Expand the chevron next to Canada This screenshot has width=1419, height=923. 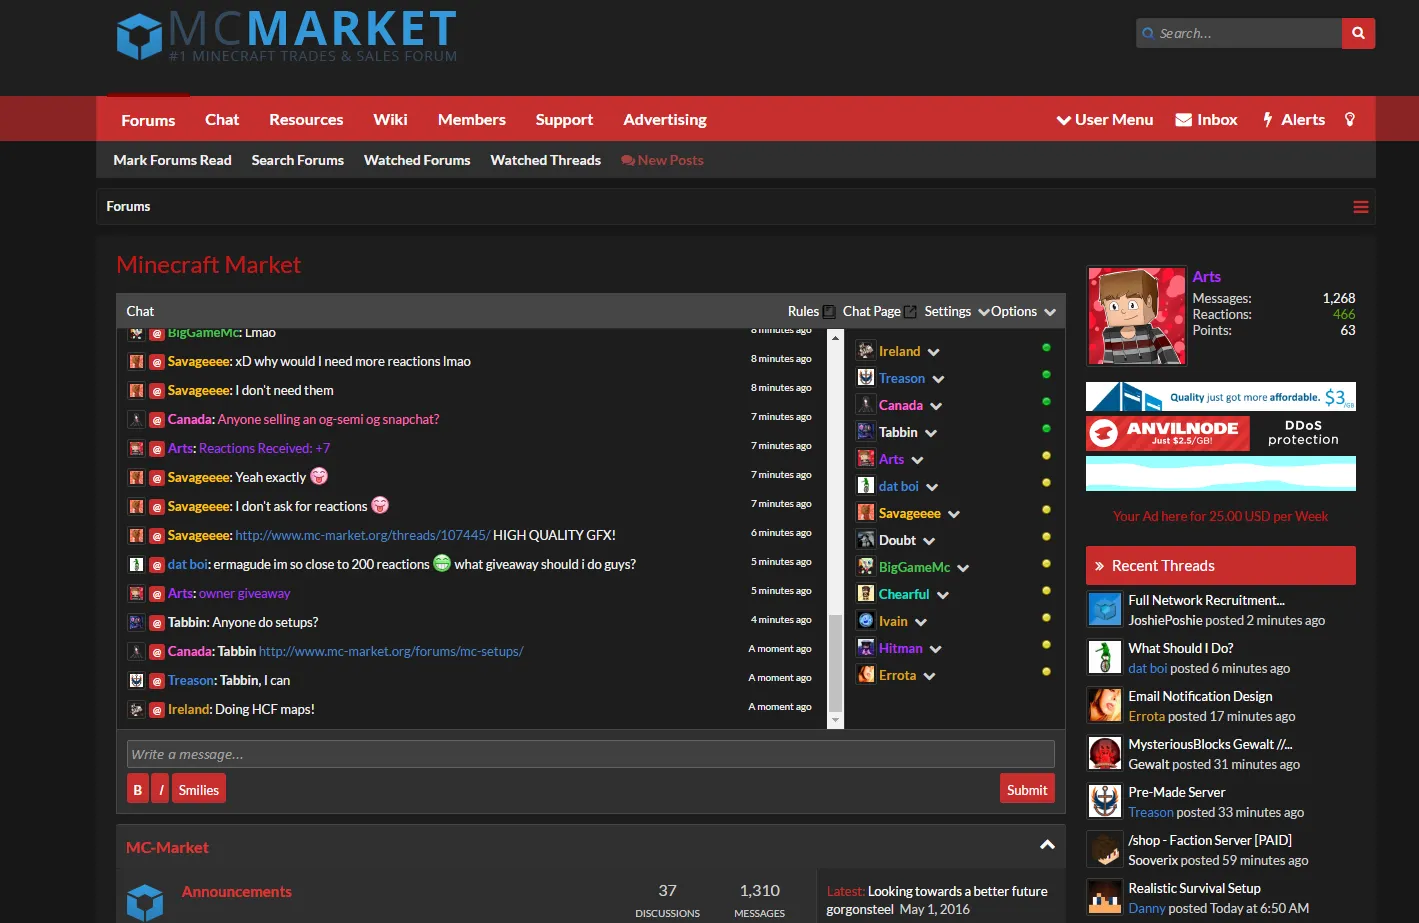click(x=936, y=406)
